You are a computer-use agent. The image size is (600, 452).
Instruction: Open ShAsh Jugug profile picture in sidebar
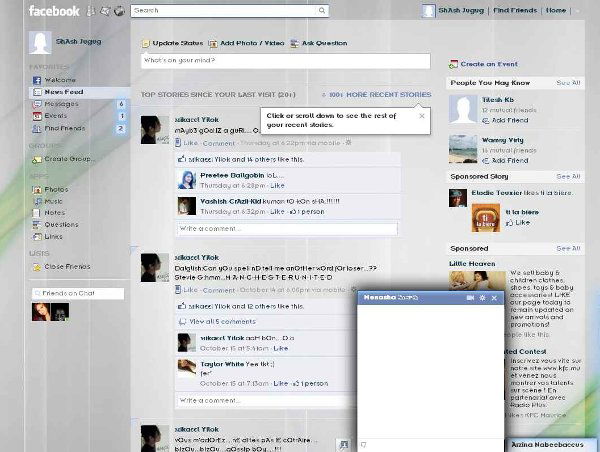point(40,42)
